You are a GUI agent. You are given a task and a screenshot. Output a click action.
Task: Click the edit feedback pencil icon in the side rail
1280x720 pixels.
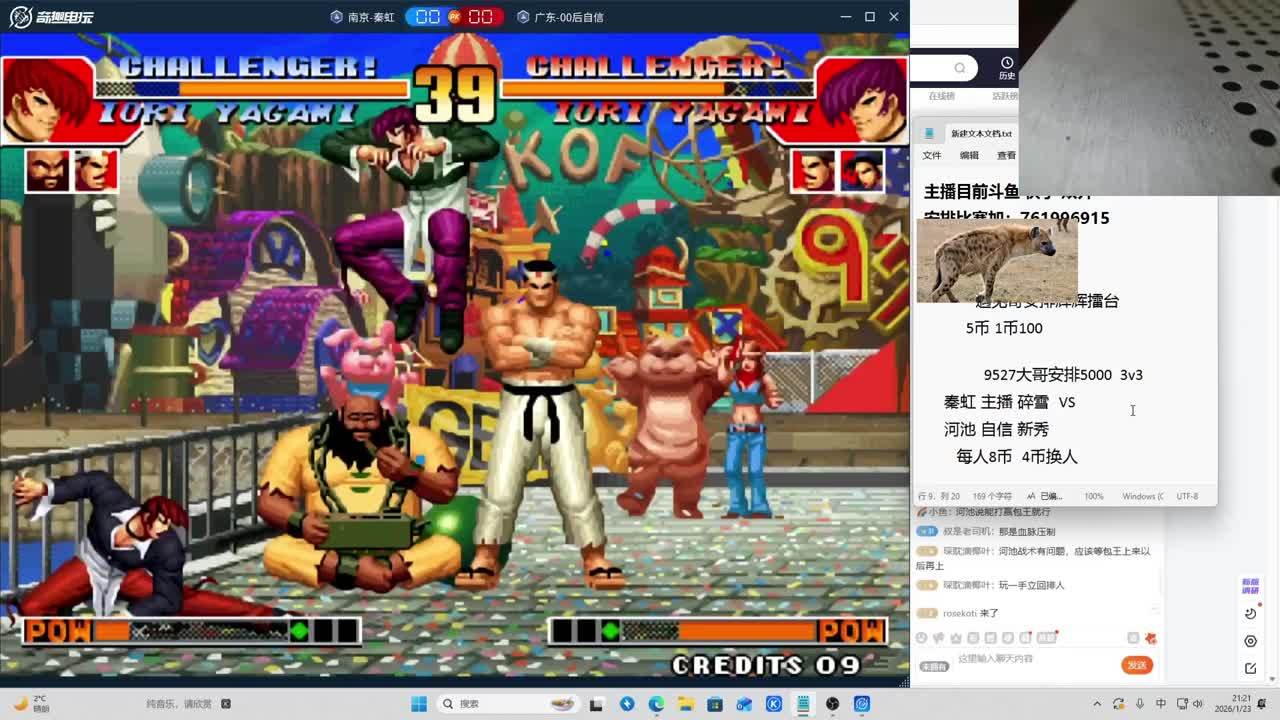click(1251, 668)
